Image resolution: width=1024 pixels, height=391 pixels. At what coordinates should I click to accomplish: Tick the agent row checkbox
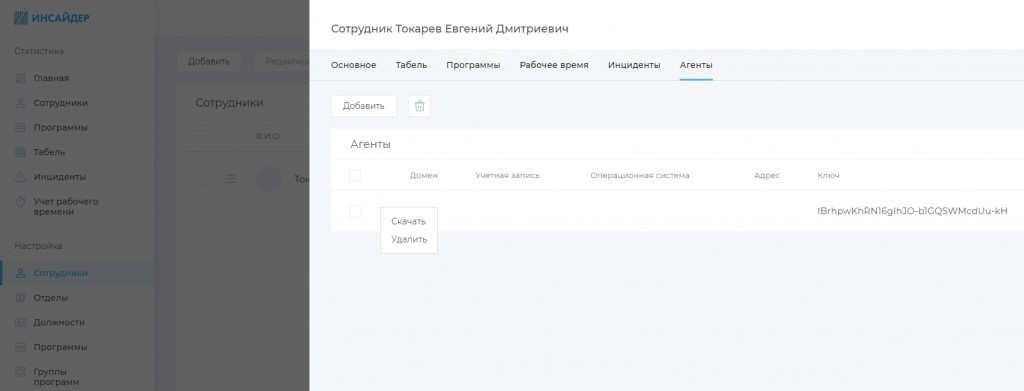pos(355,211)
